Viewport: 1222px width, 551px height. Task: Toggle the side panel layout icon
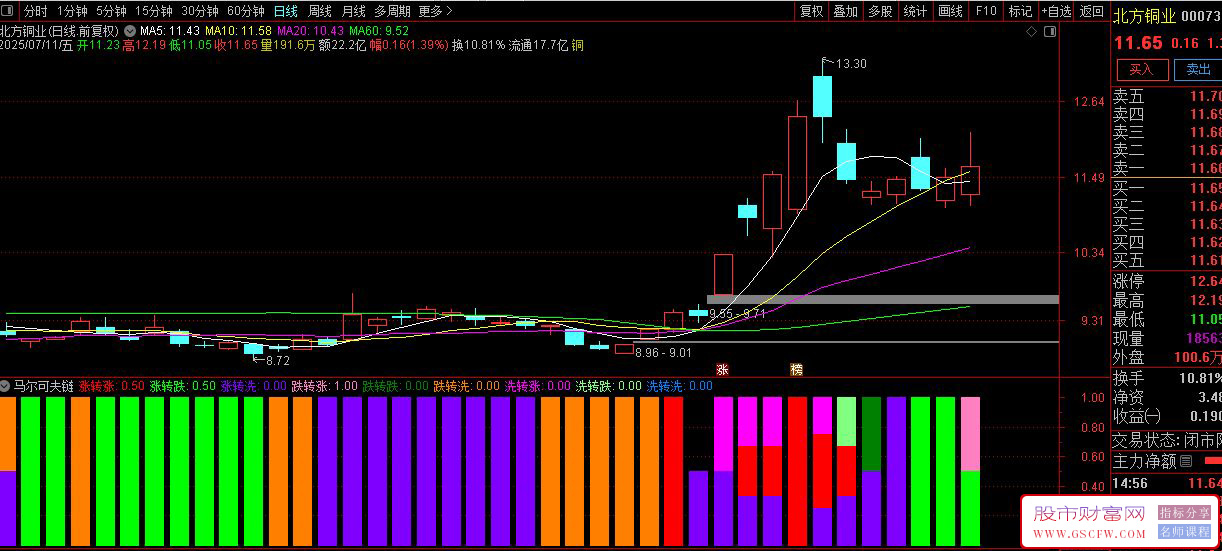coord(1050,31)
